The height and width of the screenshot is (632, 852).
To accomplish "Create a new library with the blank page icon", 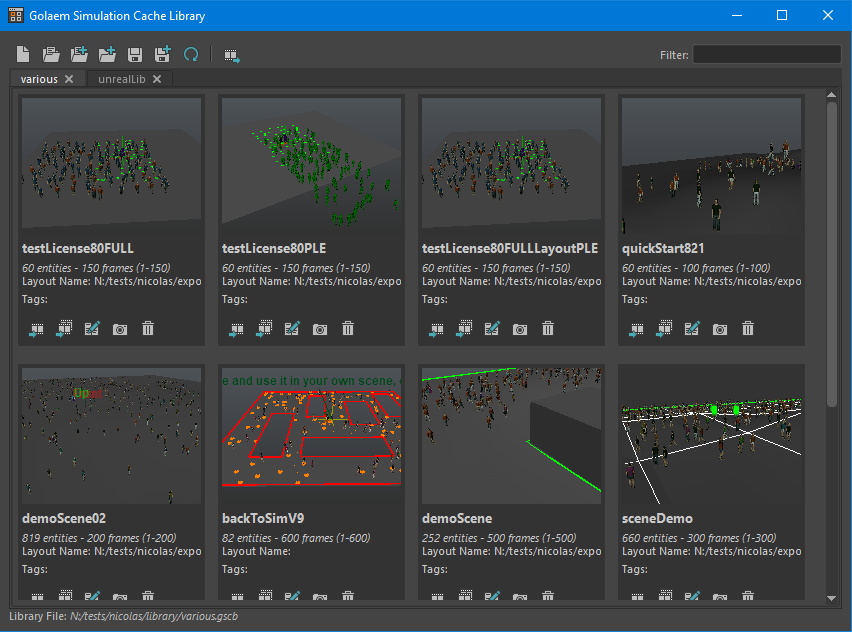I will tap(23, 54).
